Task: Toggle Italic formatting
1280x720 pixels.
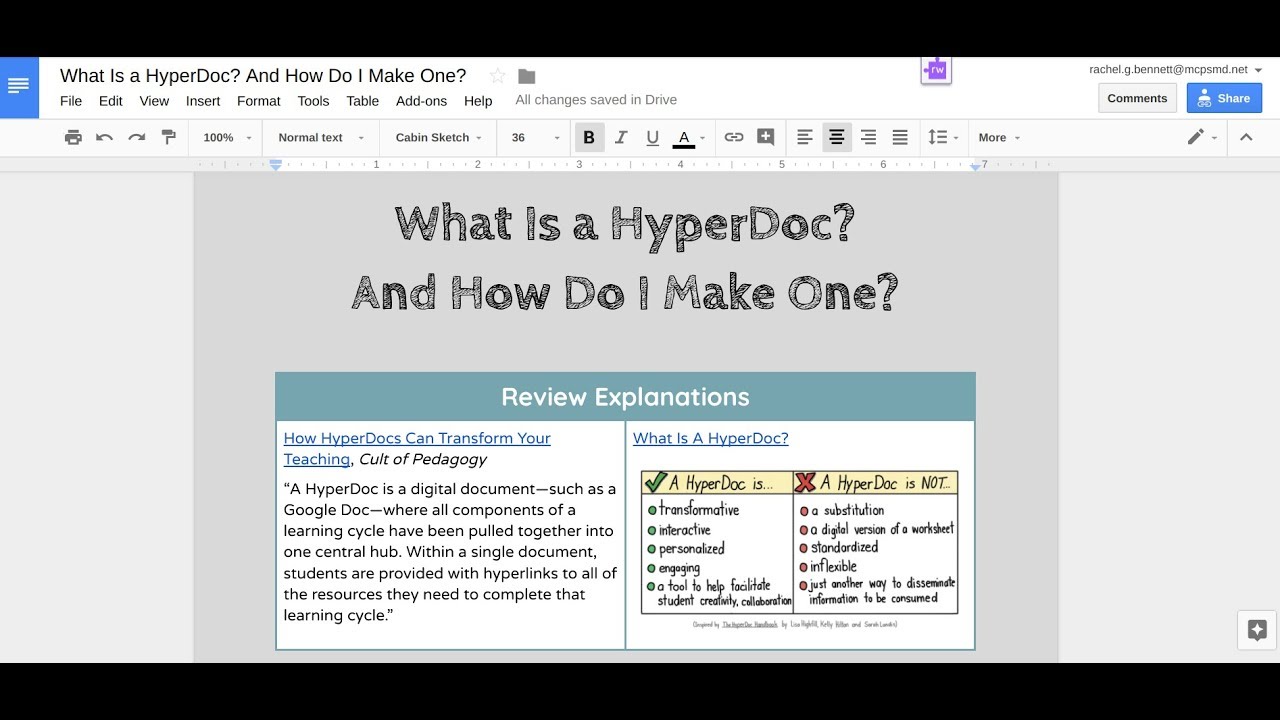Action: tap(621, 138)
